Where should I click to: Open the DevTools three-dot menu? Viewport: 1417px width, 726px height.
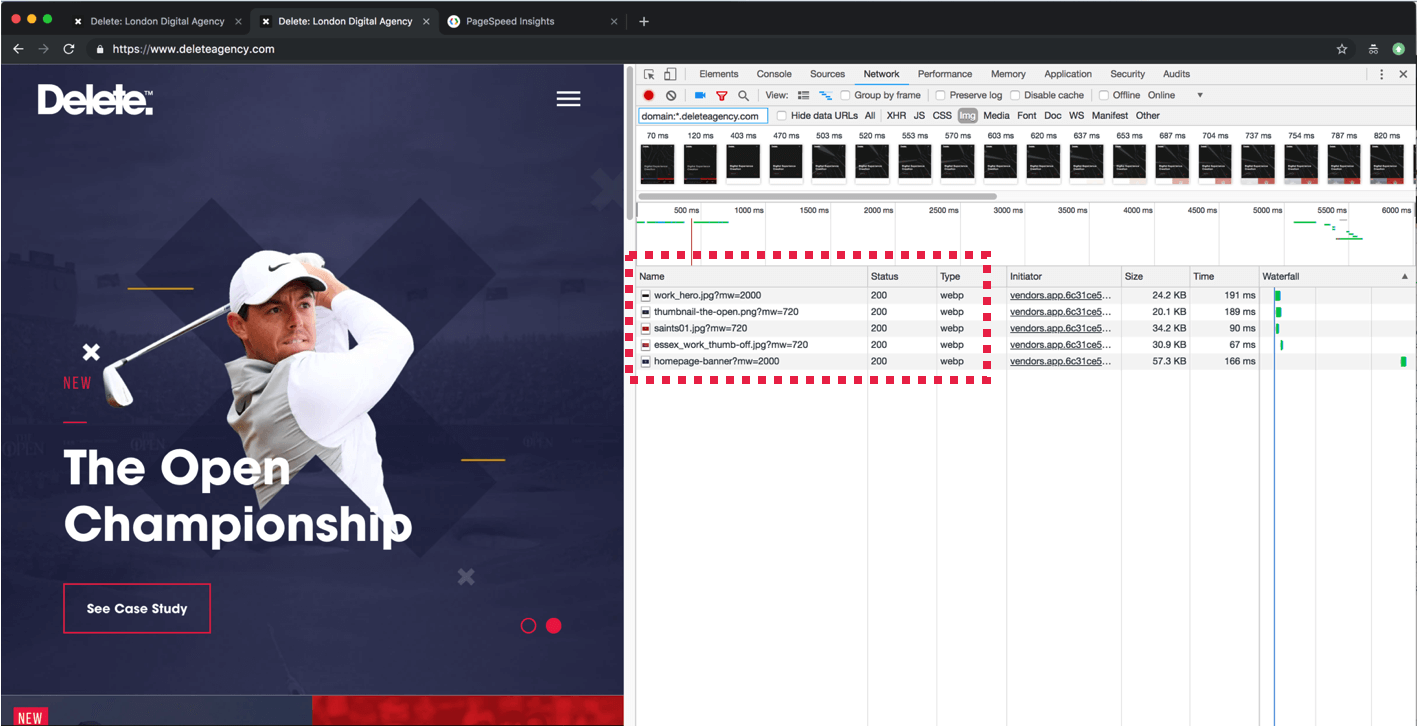click(1382, 73)
